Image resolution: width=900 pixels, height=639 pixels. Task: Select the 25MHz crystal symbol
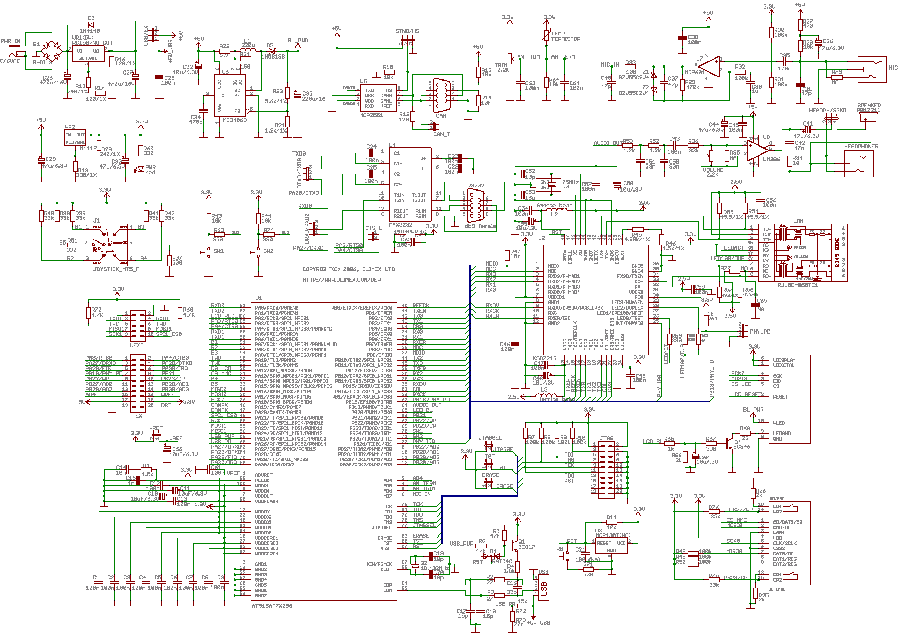click(x=551, y=184)
